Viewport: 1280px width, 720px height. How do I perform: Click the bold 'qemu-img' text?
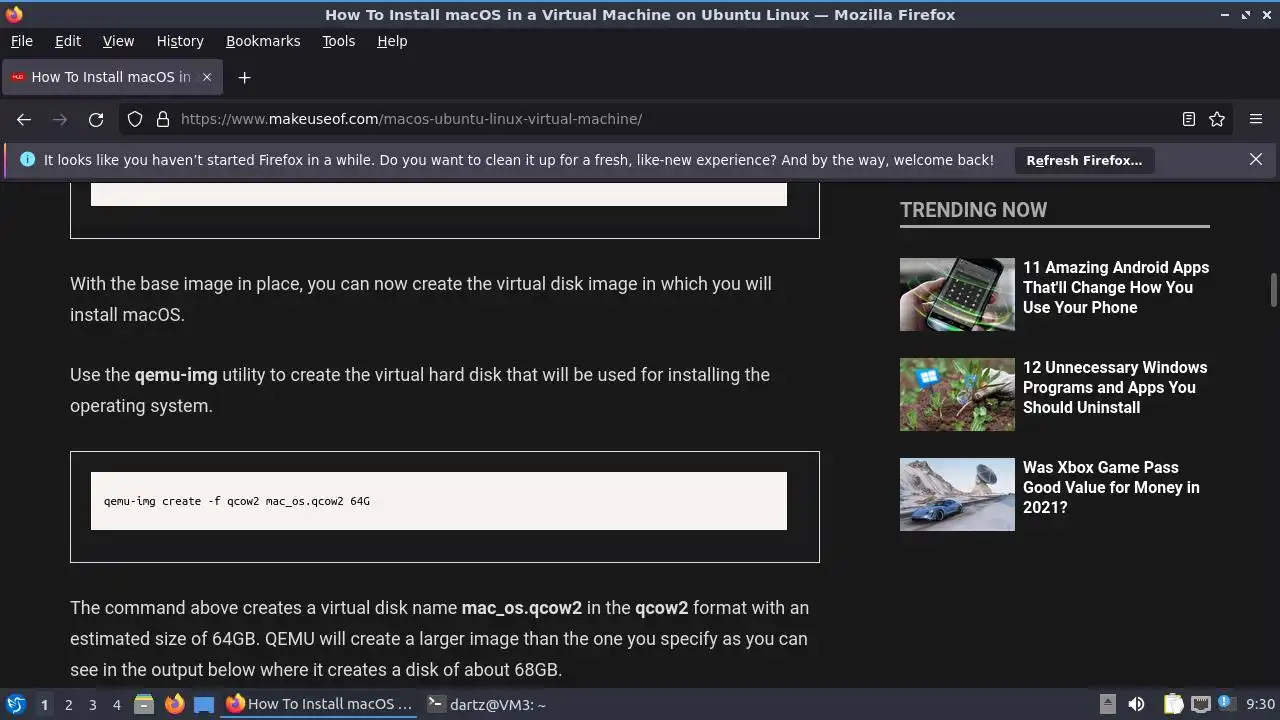pos(176,375)
